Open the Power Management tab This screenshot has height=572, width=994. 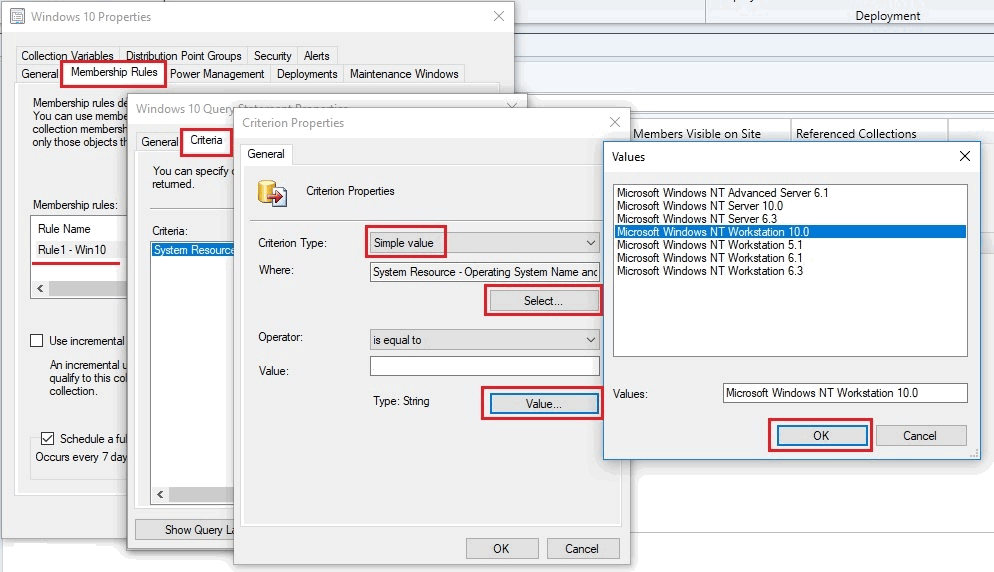coord(217,74)
